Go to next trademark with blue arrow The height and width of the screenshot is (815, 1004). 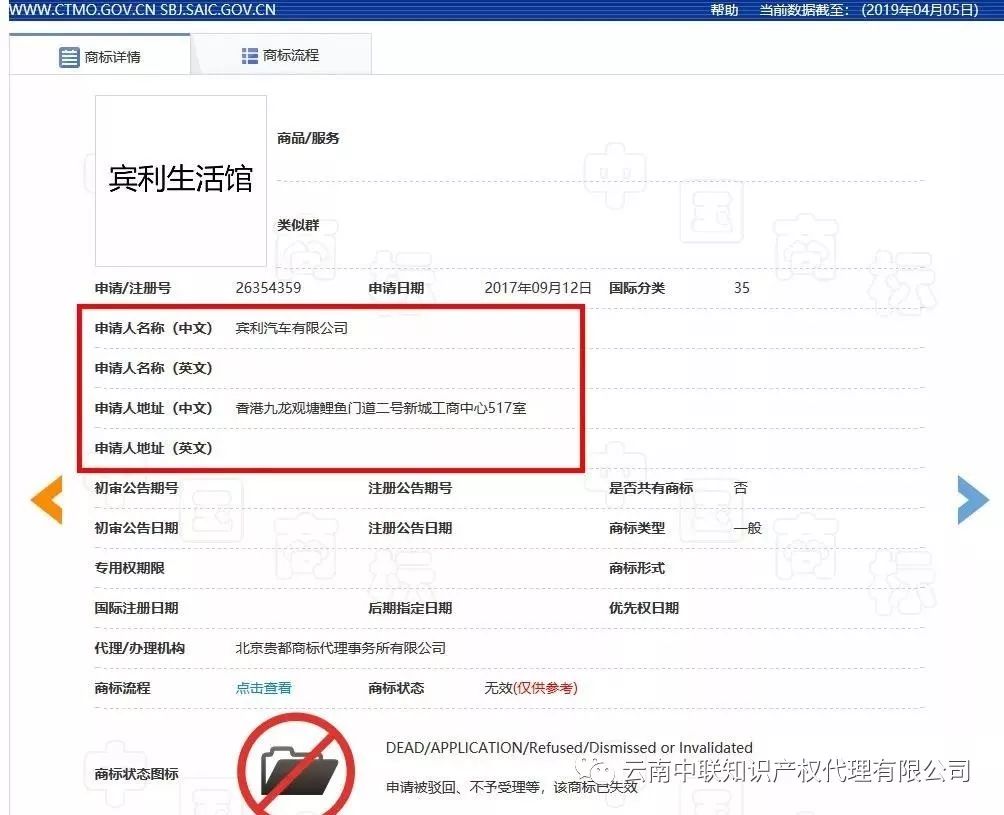click(973, 499)
